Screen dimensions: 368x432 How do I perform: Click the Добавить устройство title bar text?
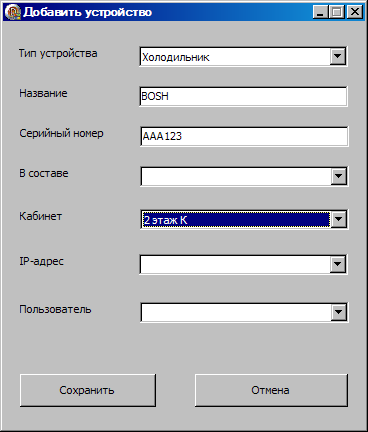point(87,12)
